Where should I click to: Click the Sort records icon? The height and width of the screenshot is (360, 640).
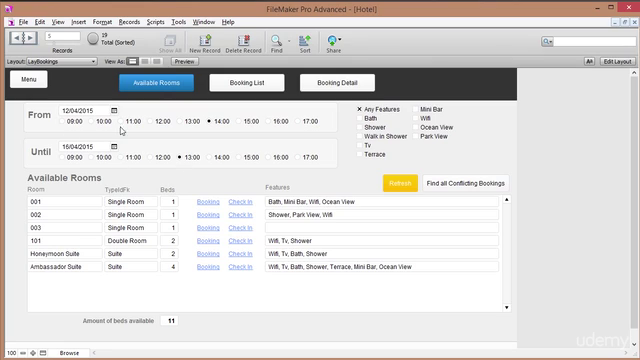[x=305, y=40]
